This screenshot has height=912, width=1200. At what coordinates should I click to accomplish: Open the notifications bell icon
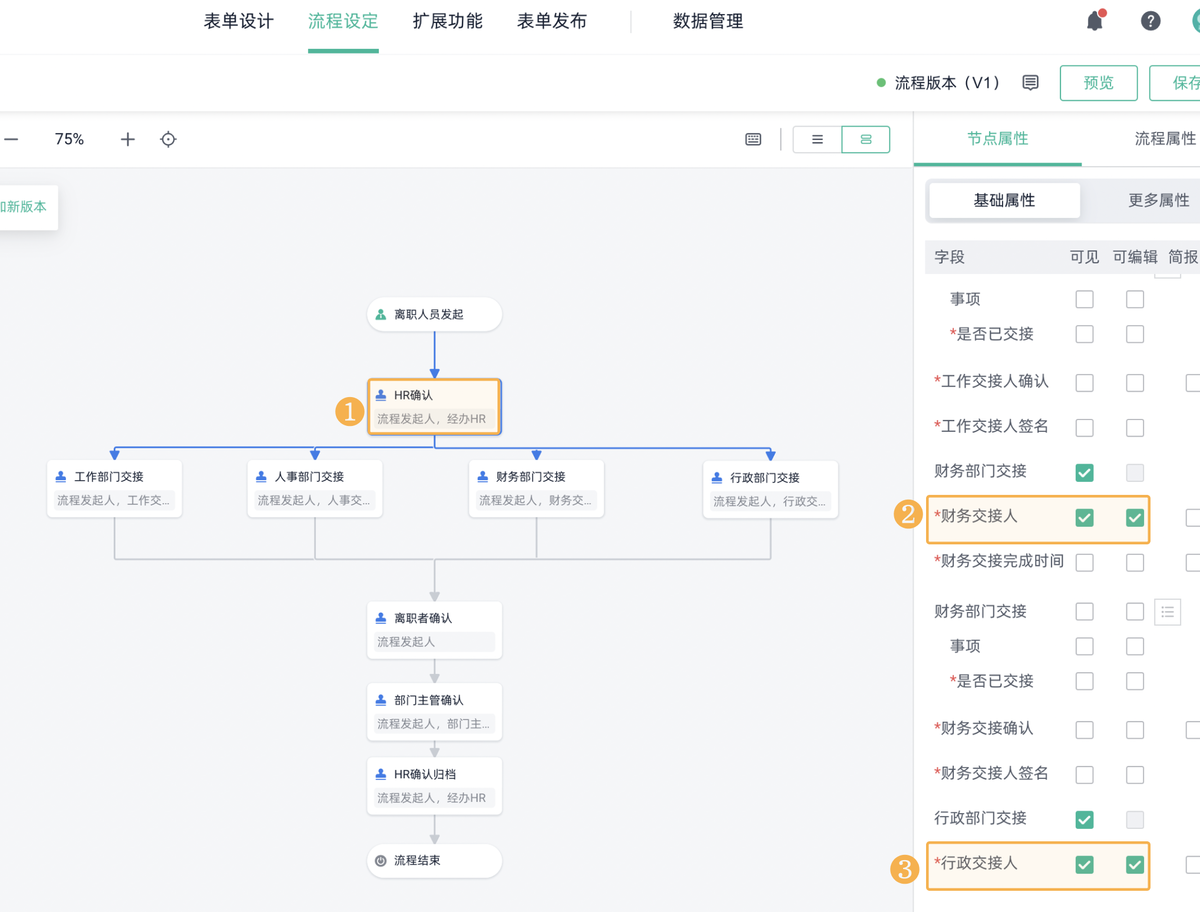point(1094,20)
